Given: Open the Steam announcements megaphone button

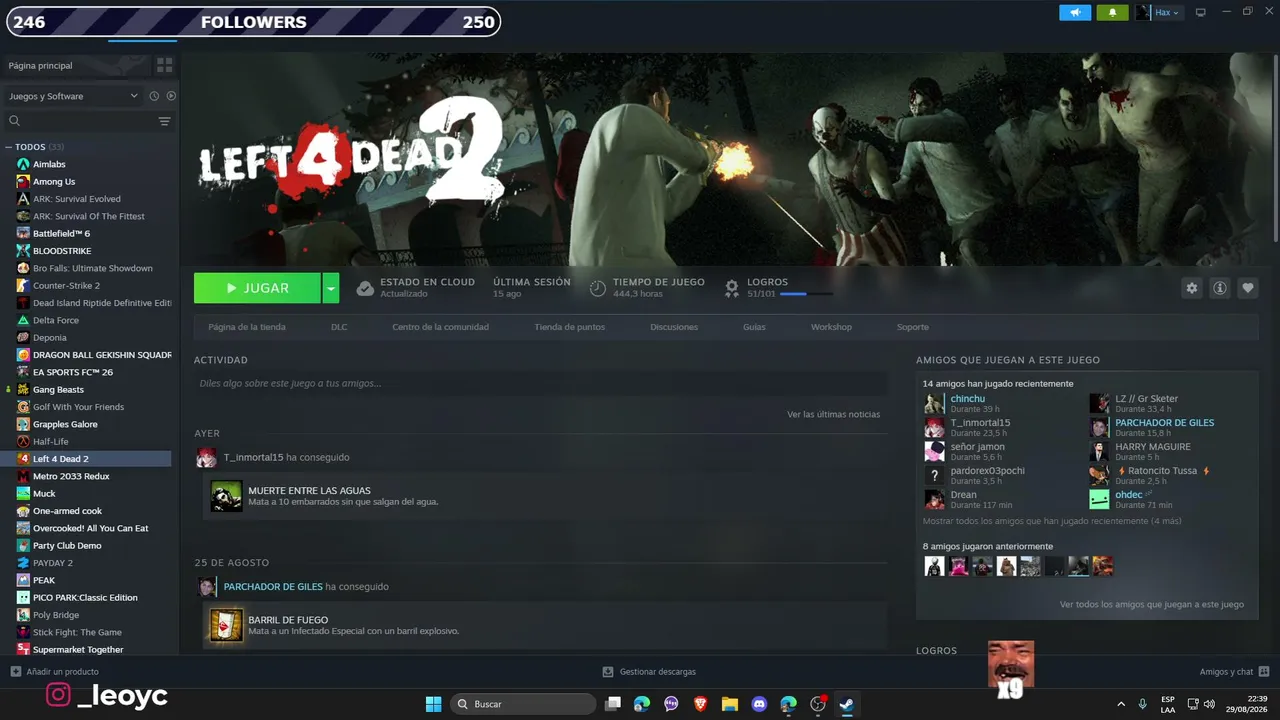Looking at the screenshot, I should click(1075, 12).
